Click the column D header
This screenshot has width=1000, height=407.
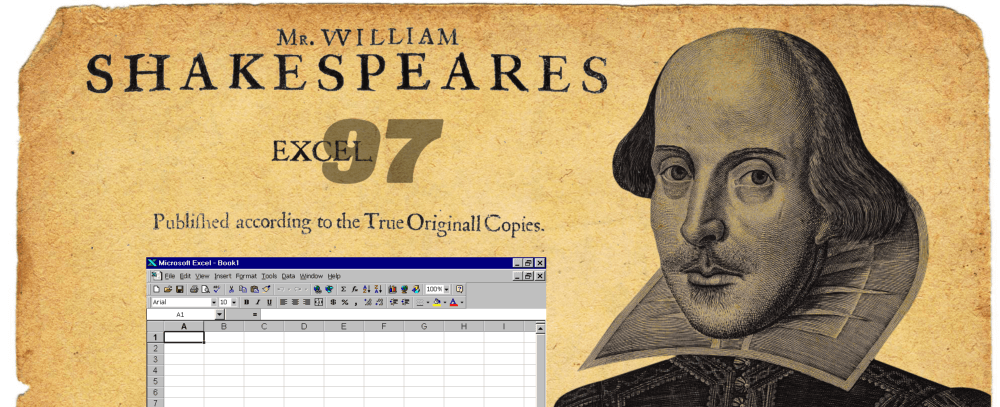304,326
